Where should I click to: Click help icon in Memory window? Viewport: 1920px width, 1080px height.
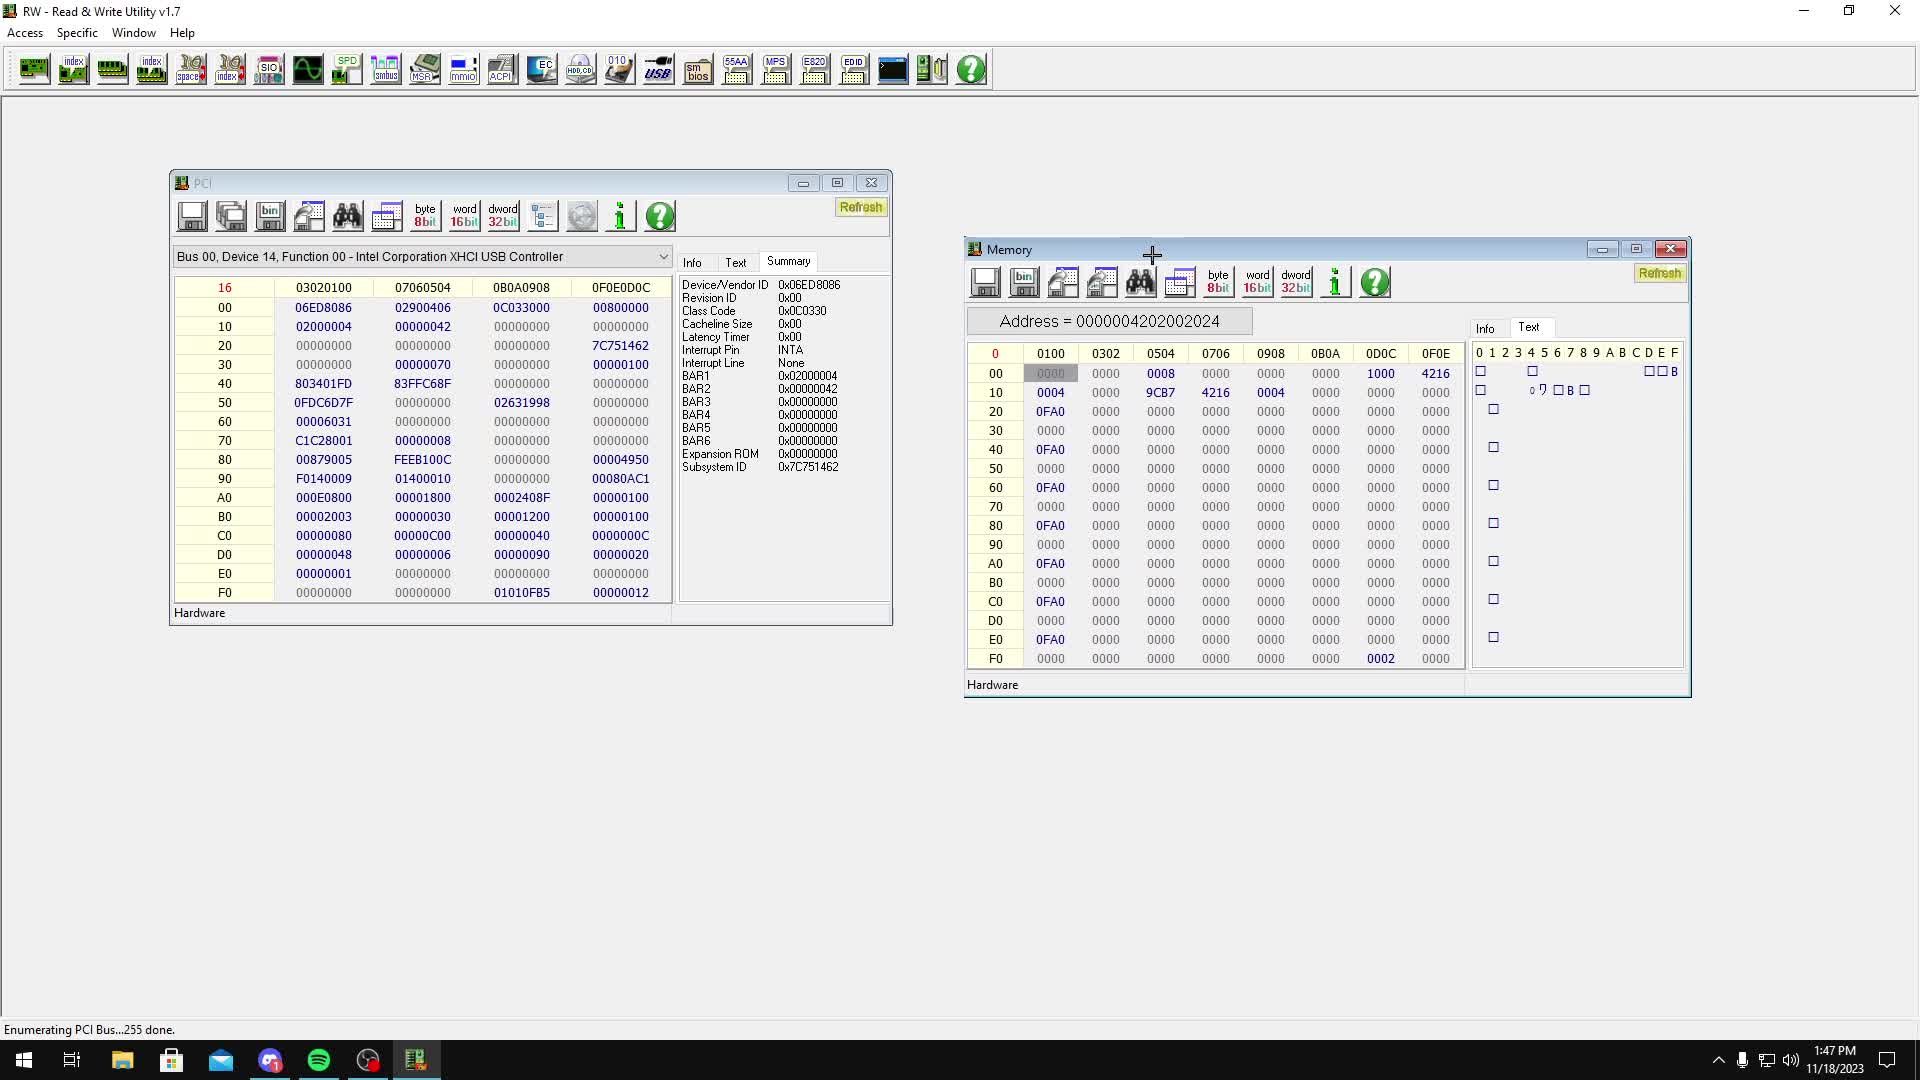click(1375, 282)
